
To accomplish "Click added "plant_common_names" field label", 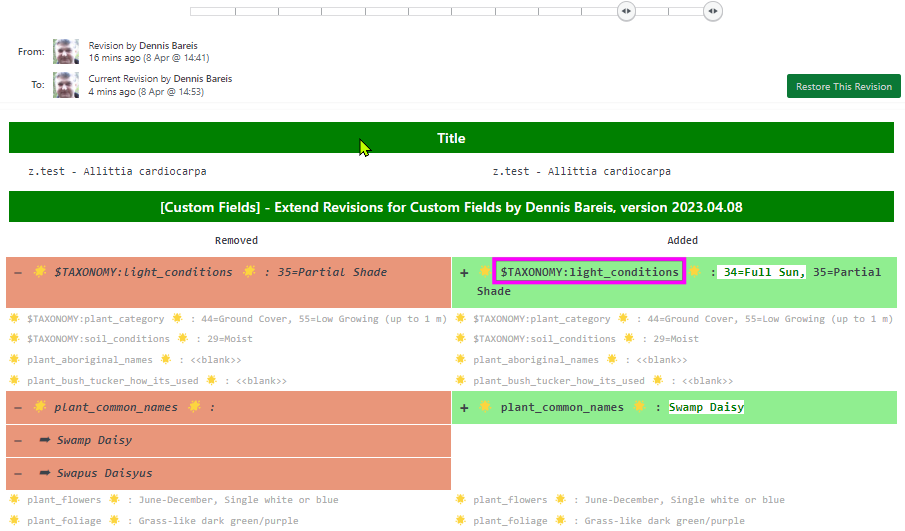I will (562, 407).
